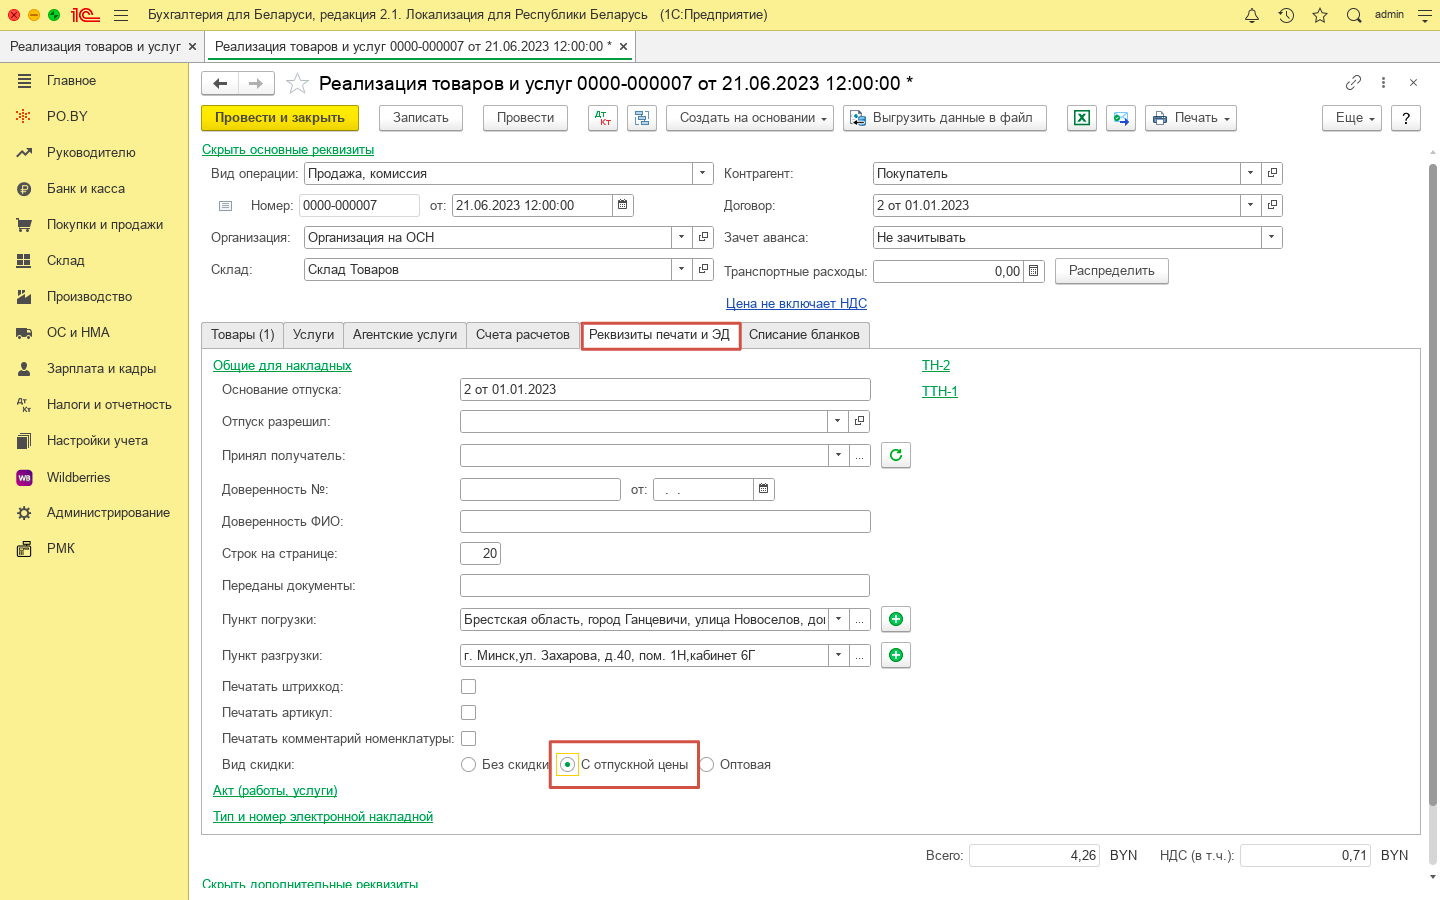Image resolution: width=1440 pixels, height=900 pixels.
Task: Expand Отпуск разрешил dropdown arrow
Action: coord(838,421)
